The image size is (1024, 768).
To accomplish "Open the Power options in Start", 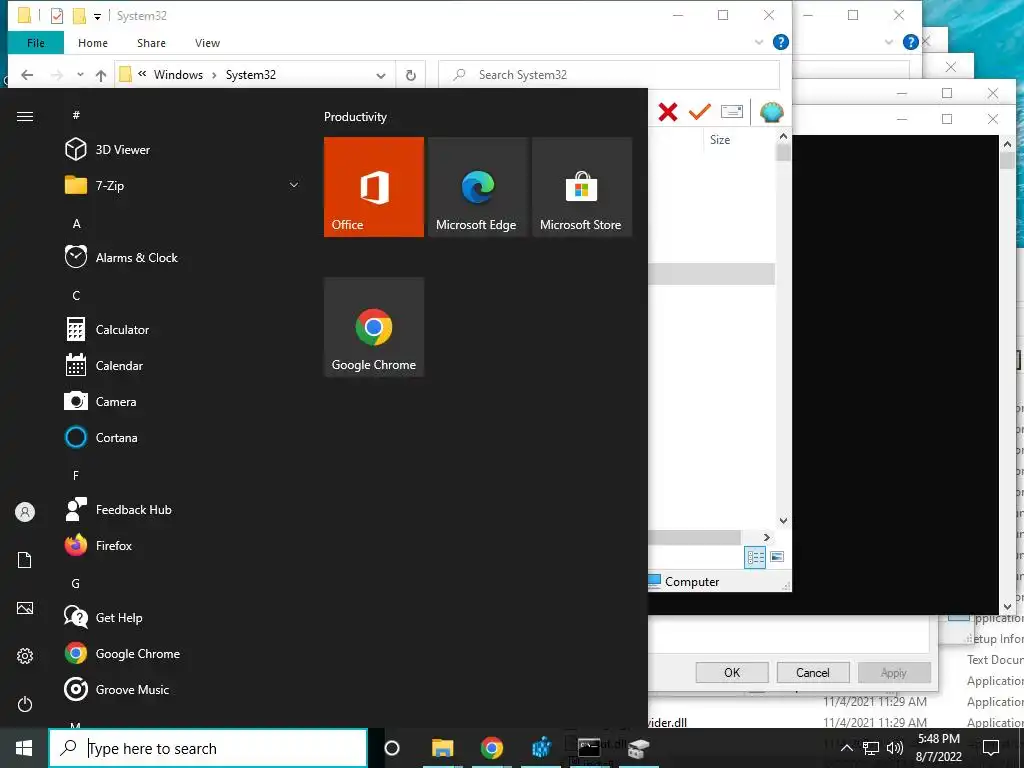I will pos(25,704).
